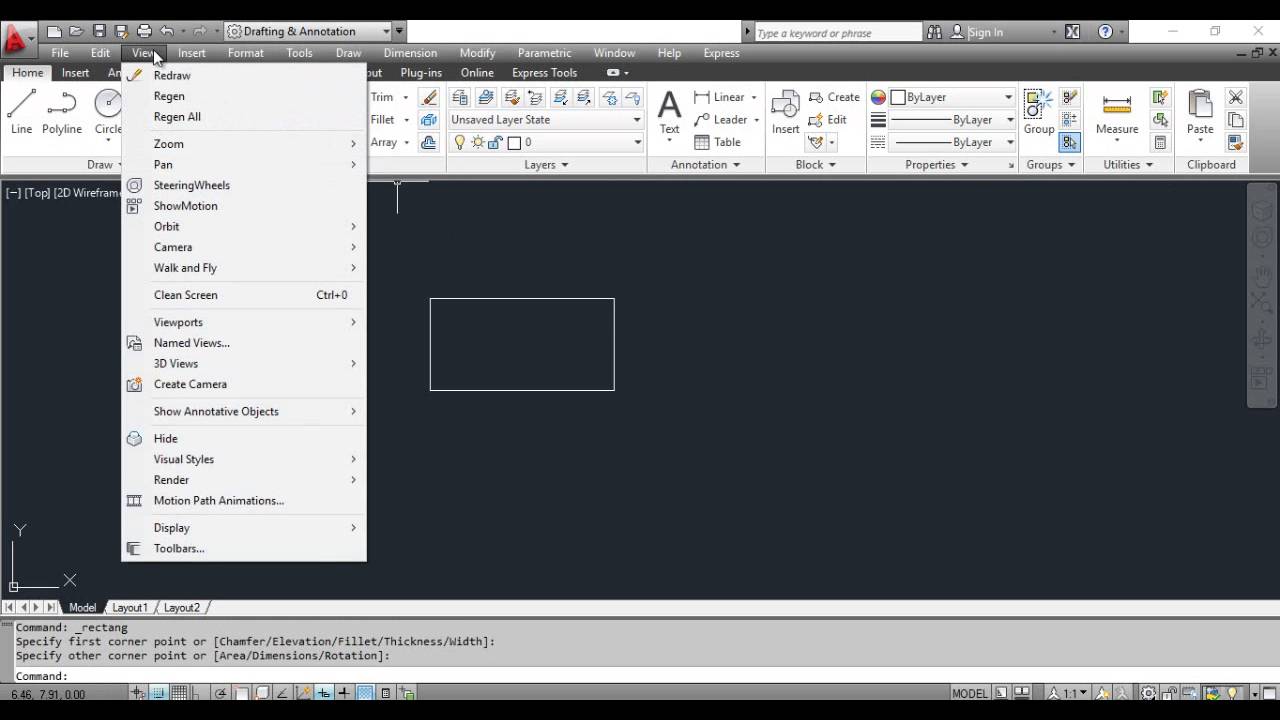Click the Text tool in Annotation panel
Screen dimensions: 1280x720
pos(669,112)
